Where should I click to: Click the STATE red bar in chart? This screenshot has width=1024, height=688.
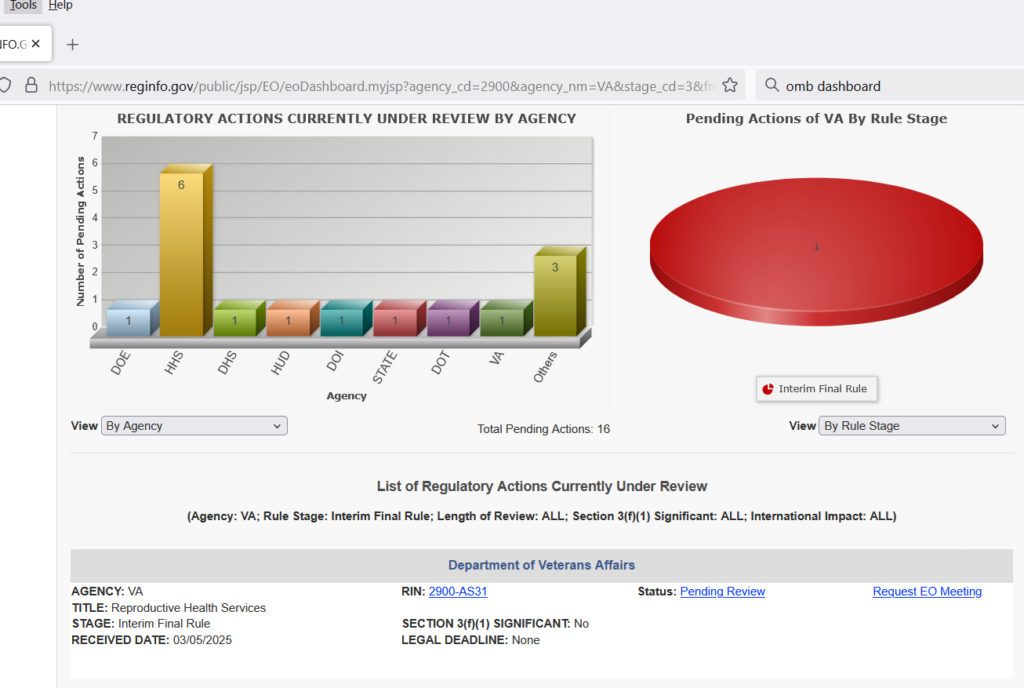point(400,319)
